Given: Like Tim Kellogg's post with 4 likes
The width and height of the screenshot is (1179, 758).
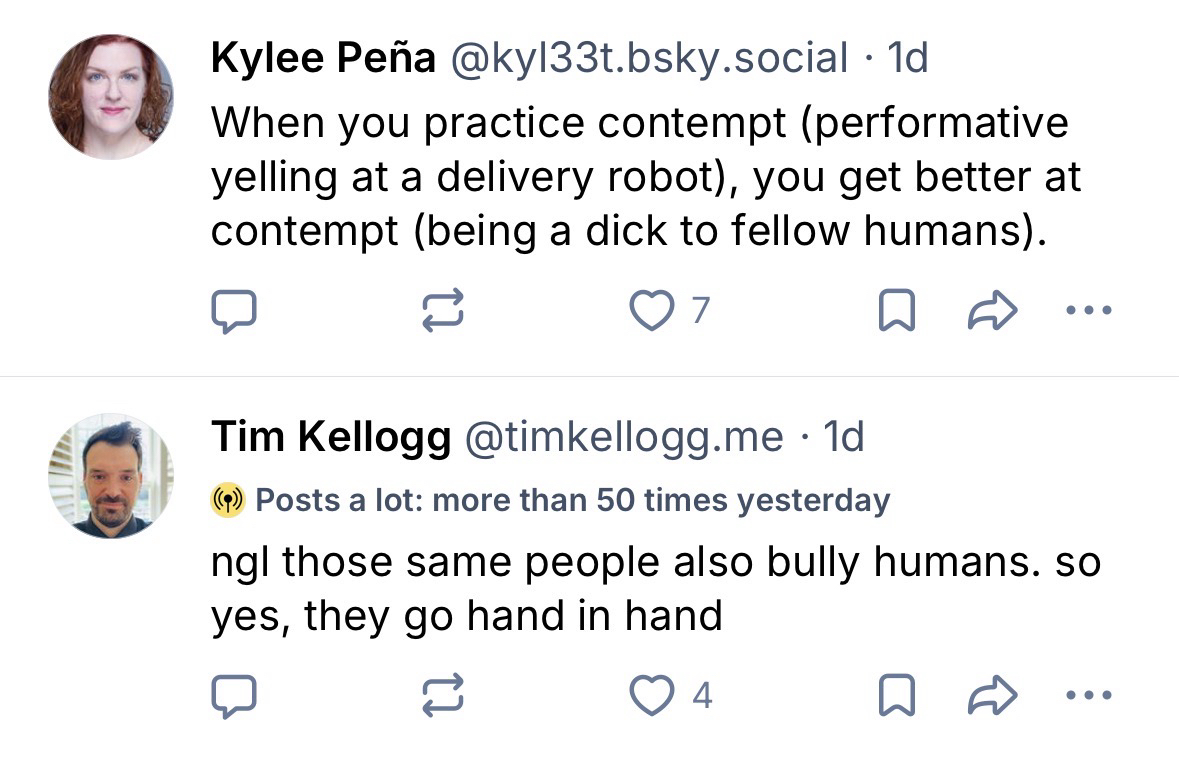Looking at the screenshot, I should click(652, 696).
